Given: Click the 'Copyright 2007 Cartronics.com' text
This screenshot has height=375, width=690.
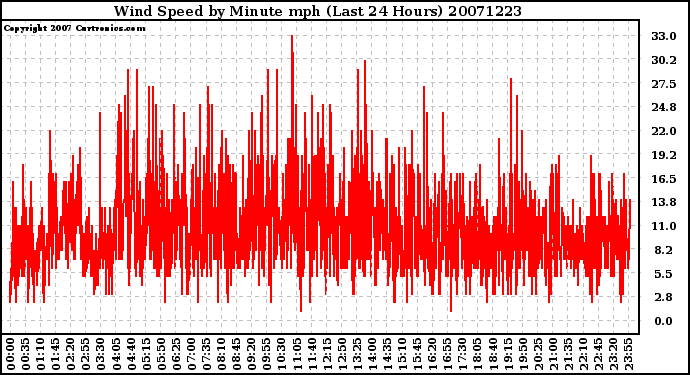Looking at the screenshot, I should [74, 28].
